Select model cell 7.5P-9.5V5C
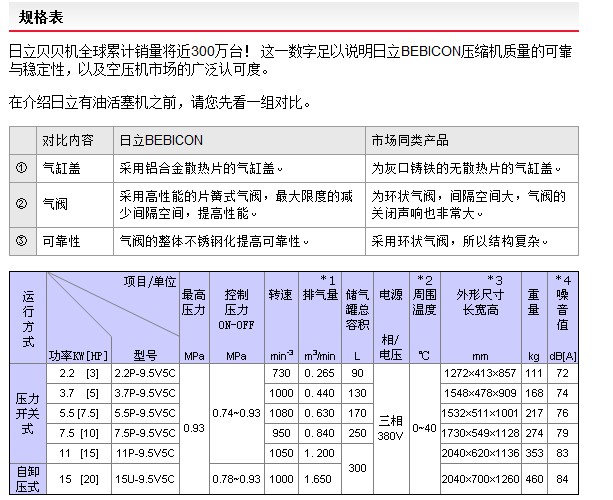Image resolution: width=613 pixels, height=500 pixels. point(145,433)
